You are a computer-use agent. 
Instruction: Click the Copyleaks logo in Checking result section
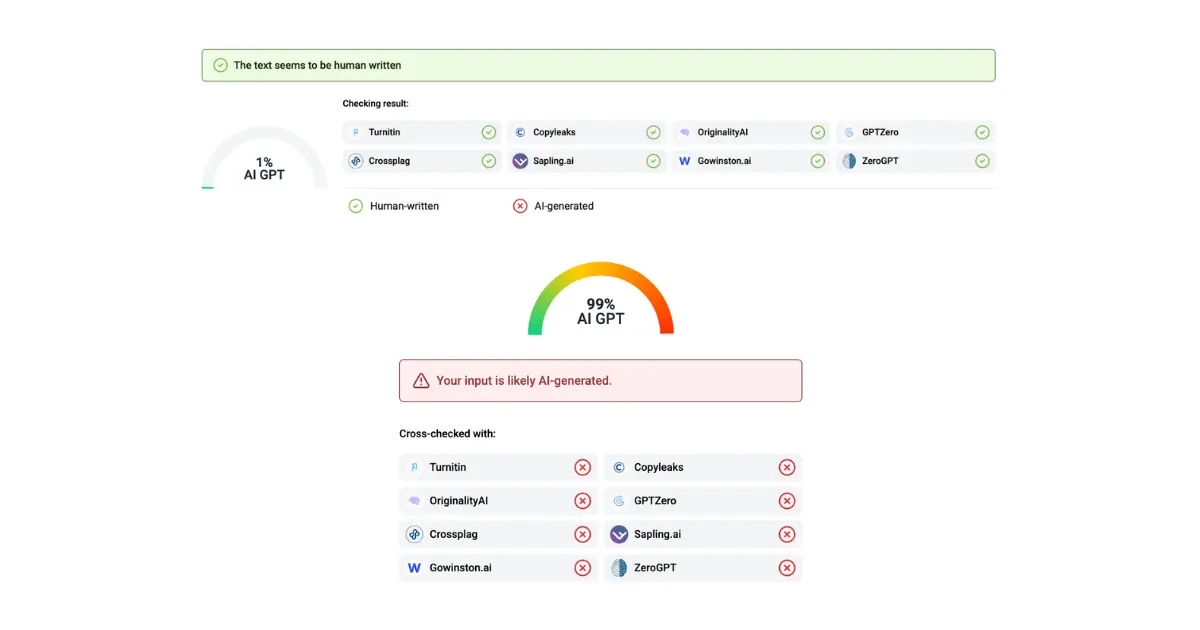(520, 132)
